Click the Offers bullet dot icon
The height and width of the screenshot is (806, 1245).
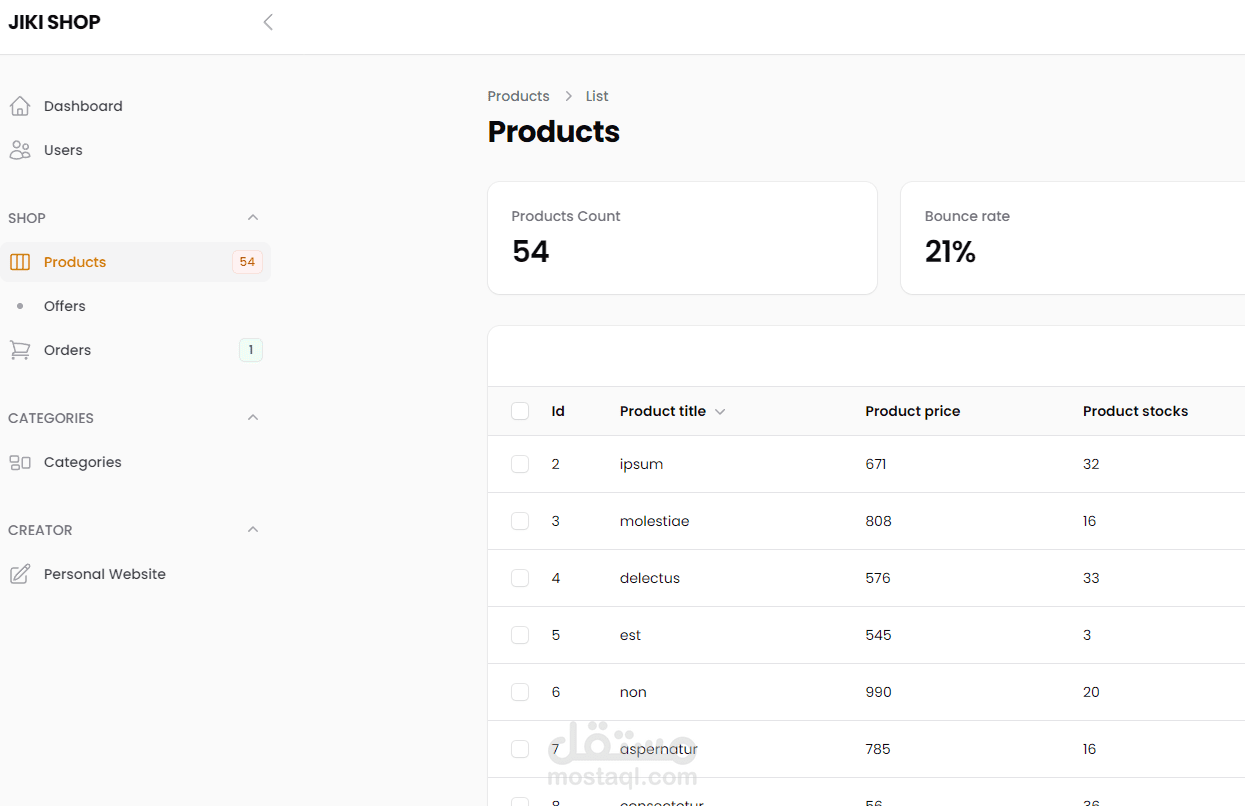20,306
